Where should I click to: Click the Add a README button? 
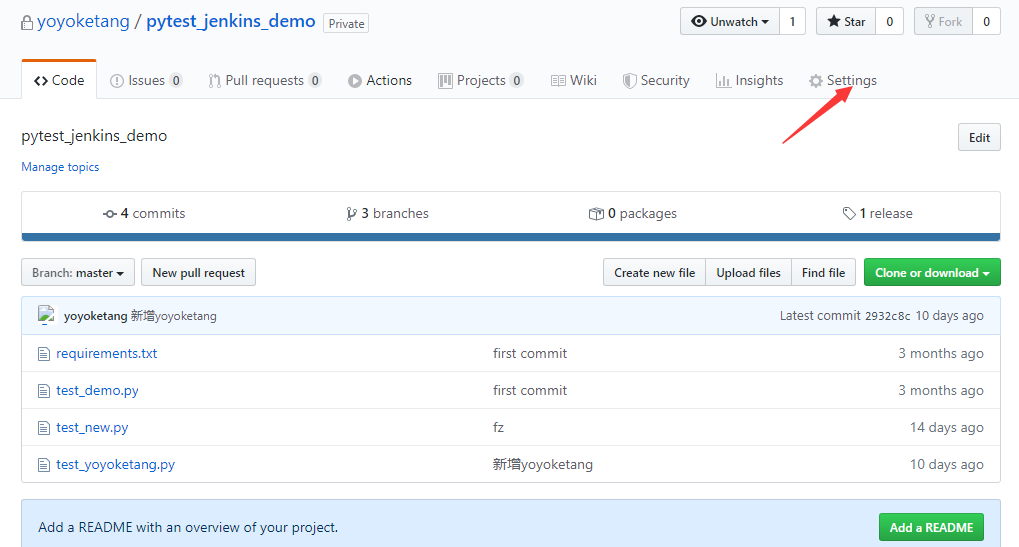coord(931,528)
